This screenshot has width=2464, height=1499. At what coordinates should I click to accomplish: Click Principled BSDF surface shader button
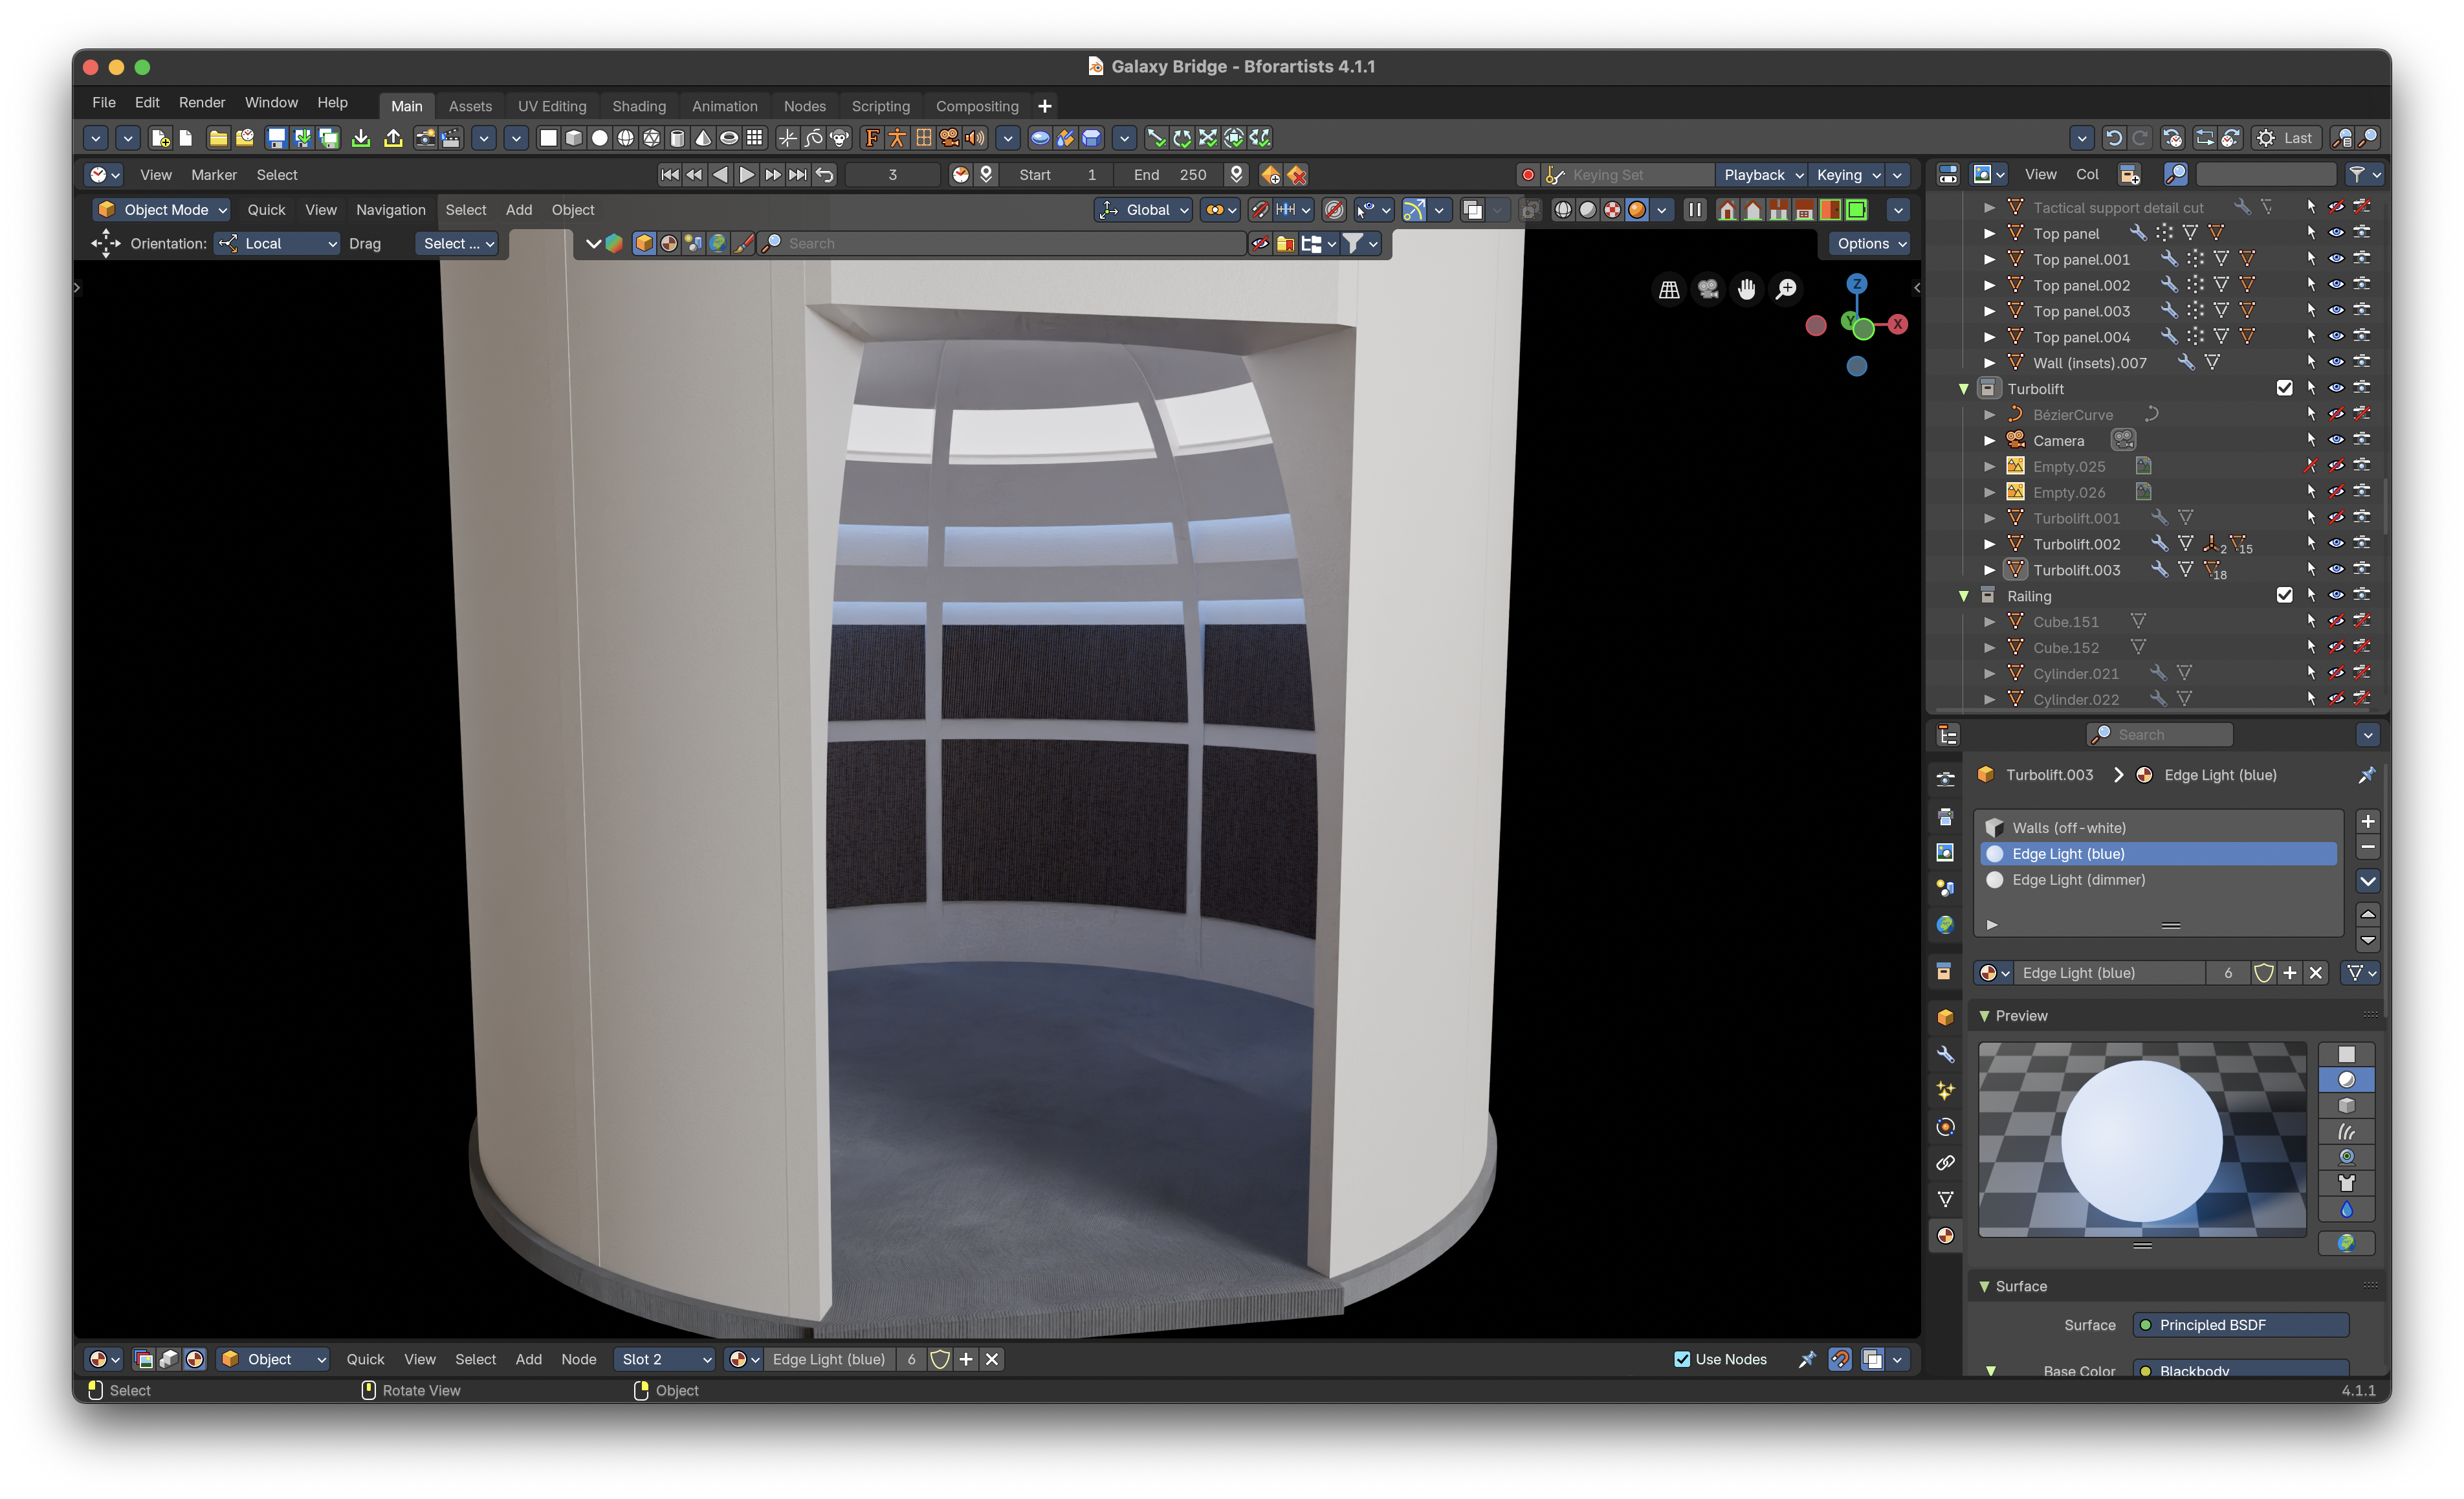(x=2240, y=1325)
